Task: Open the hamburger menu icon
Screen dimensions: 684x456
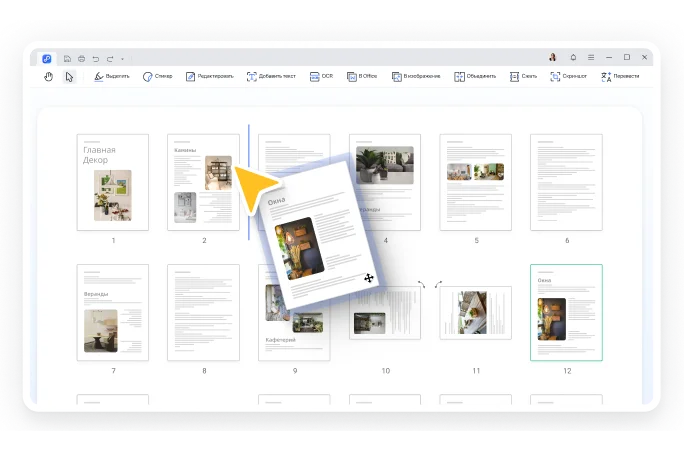Action: [591, 57]
